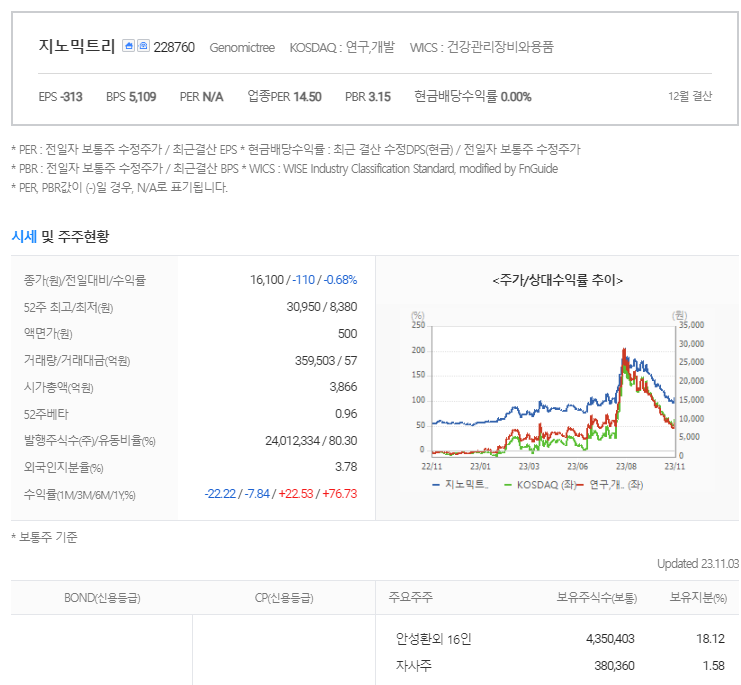Click shareholder 안성환외 16인
Screen dimensions: 741x685
433,639
